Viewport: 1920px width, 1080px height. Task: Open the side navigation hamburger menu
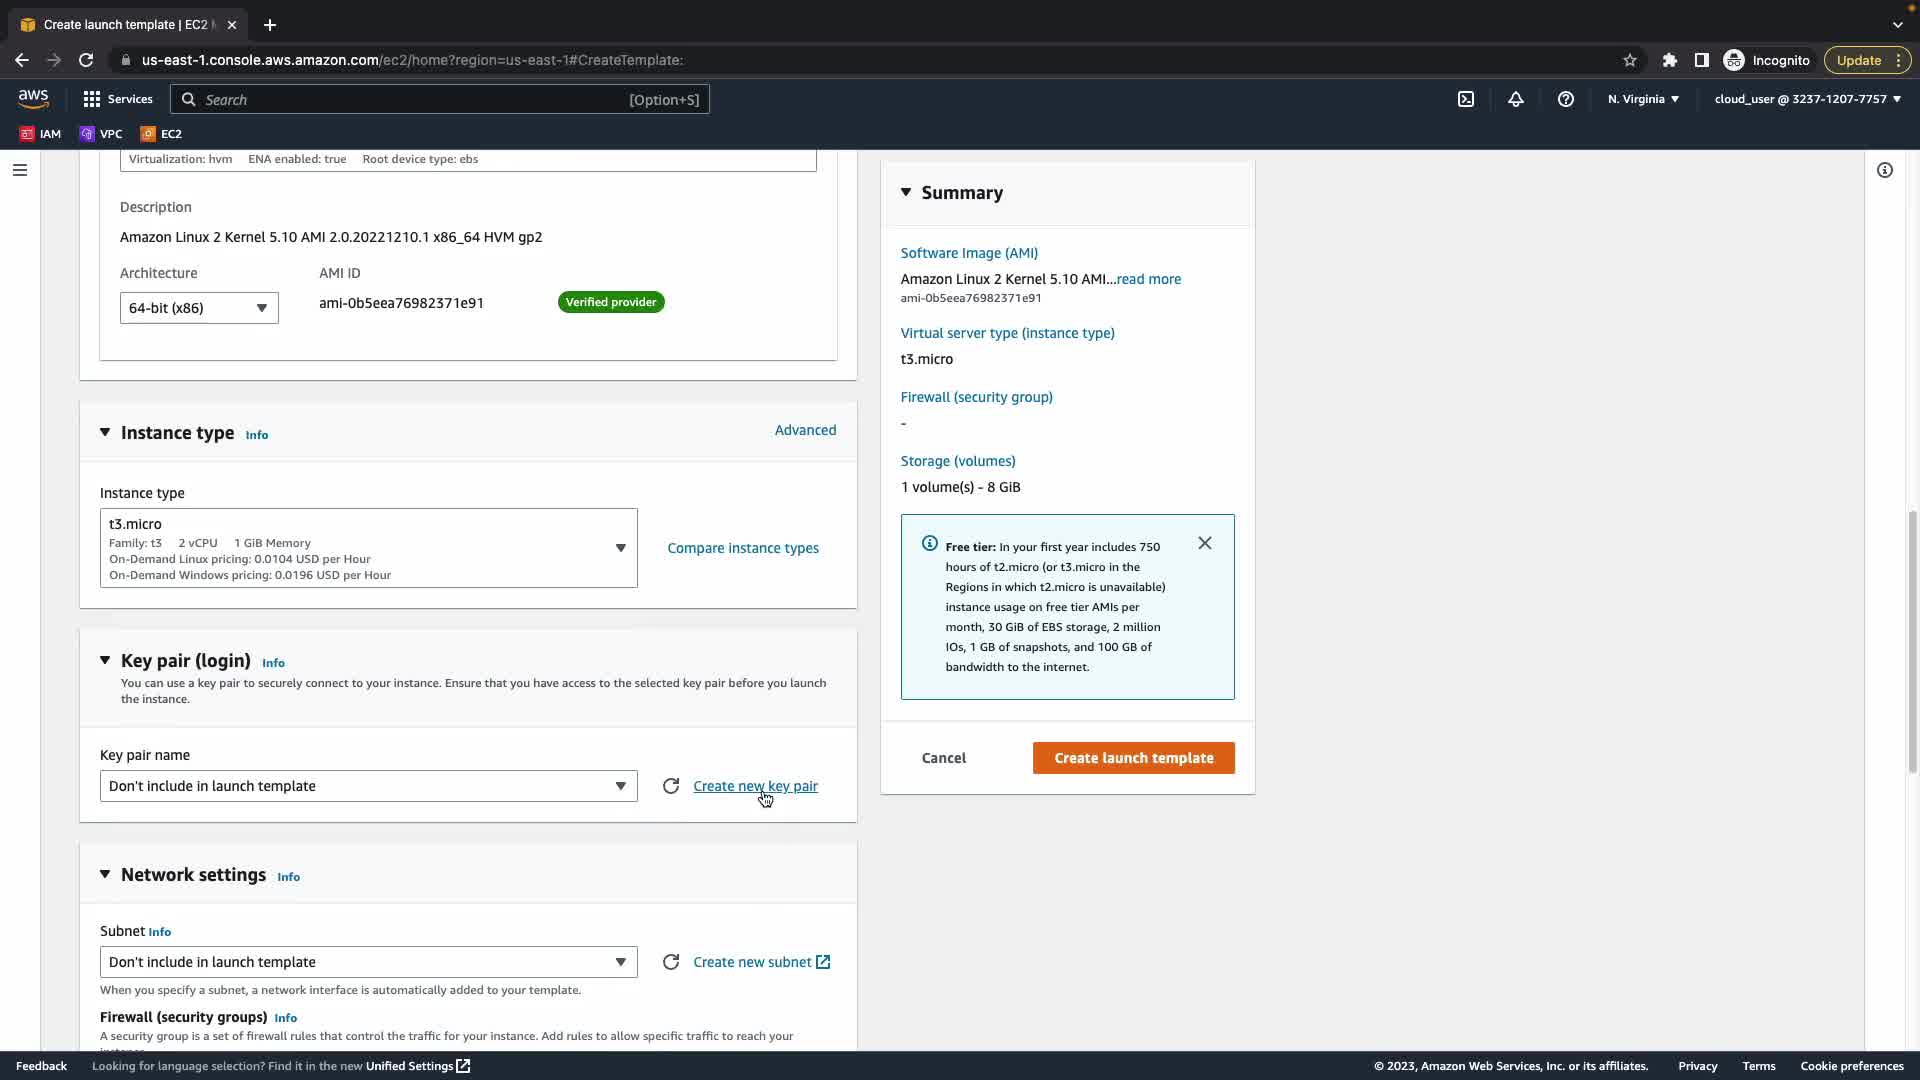click(20, 170)
